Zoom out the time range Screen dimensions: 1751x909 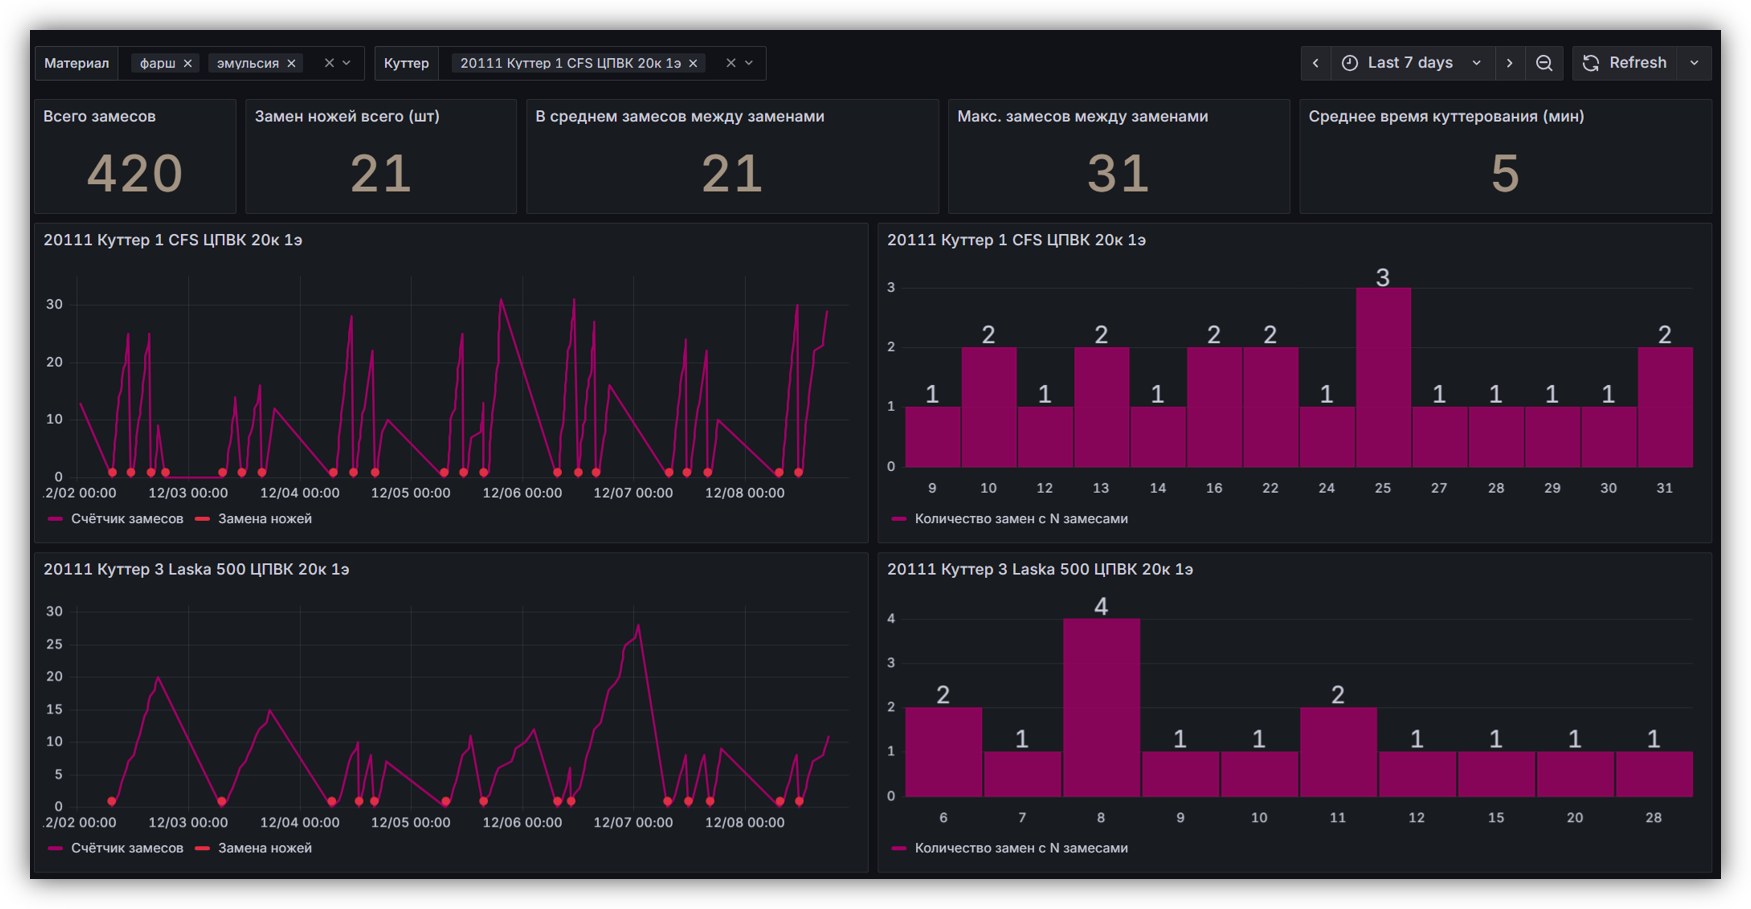(x=1544, y=63)
